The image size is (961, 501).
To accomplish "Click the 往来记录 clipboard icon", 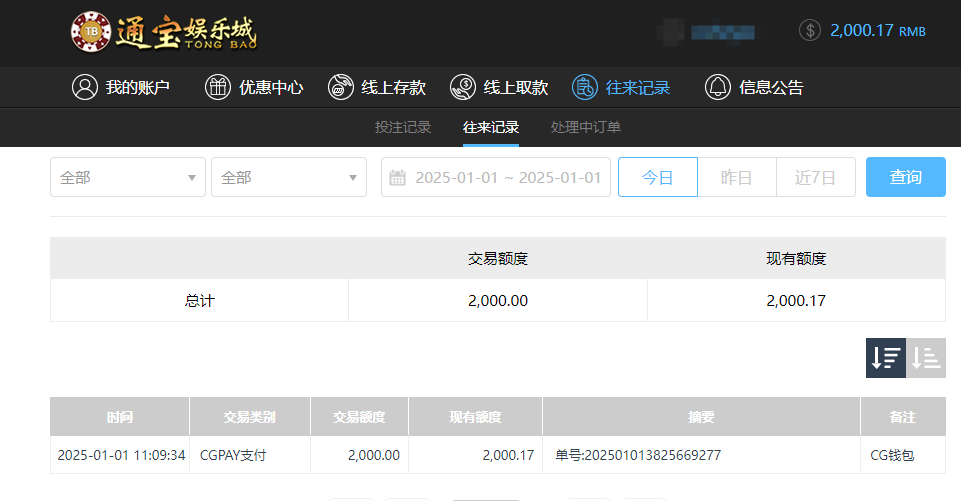I will coord(585,87).
